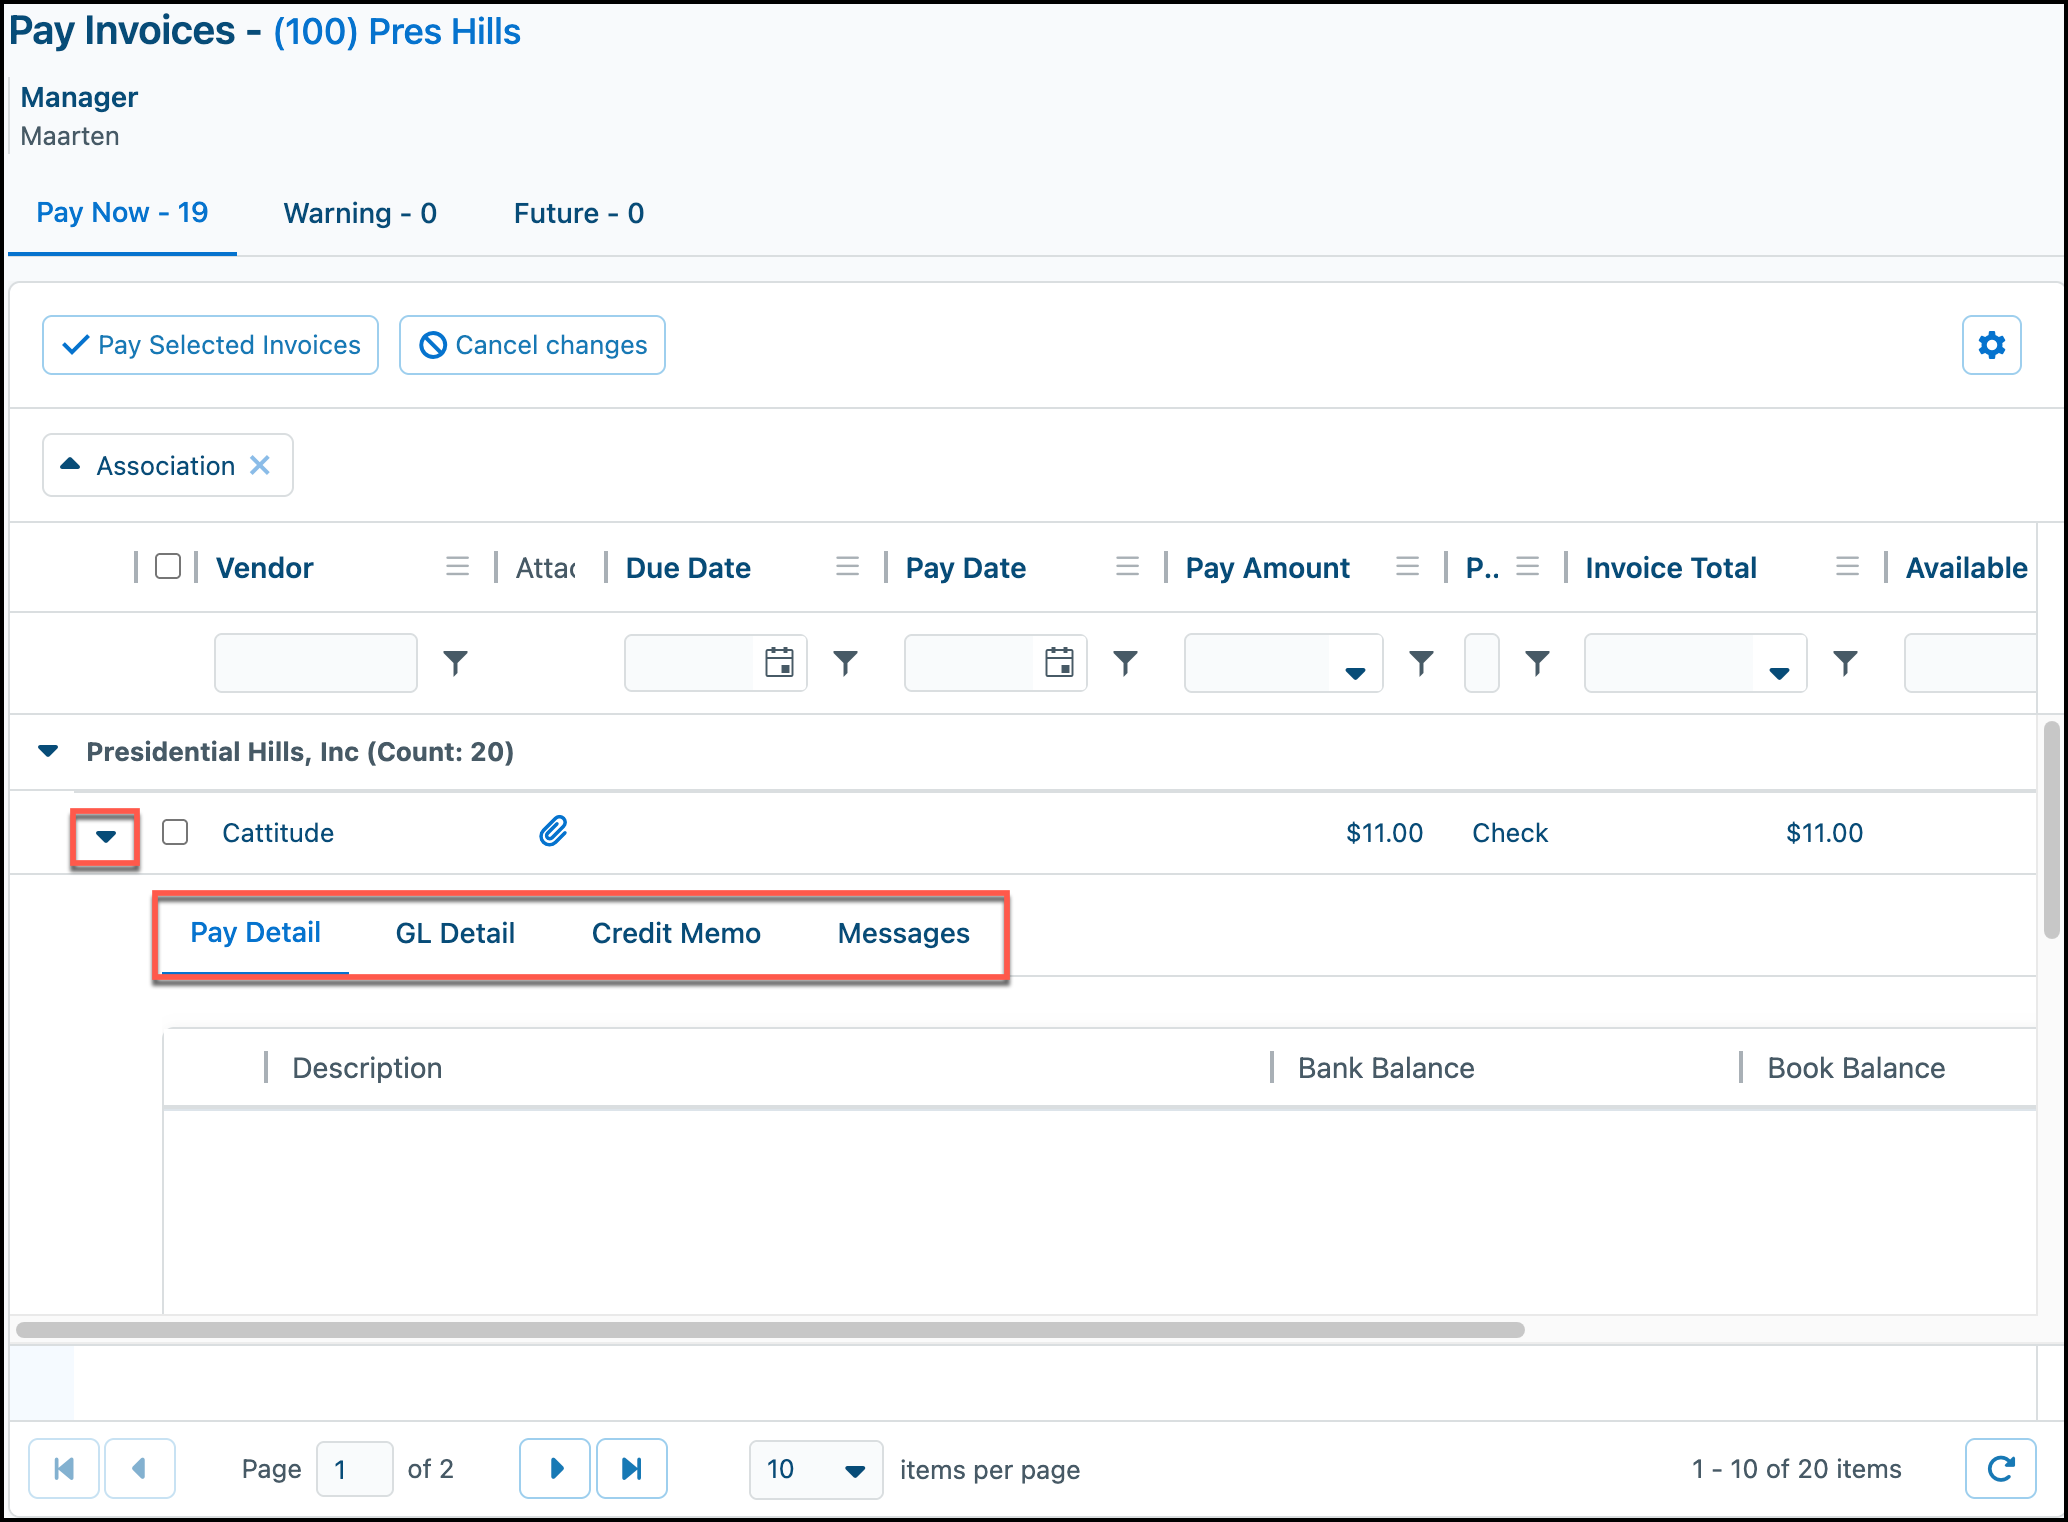Click the Book Balance column header
Image resolution: width=2068 pixels, height=1522 pixels.
(1856, 1067)
